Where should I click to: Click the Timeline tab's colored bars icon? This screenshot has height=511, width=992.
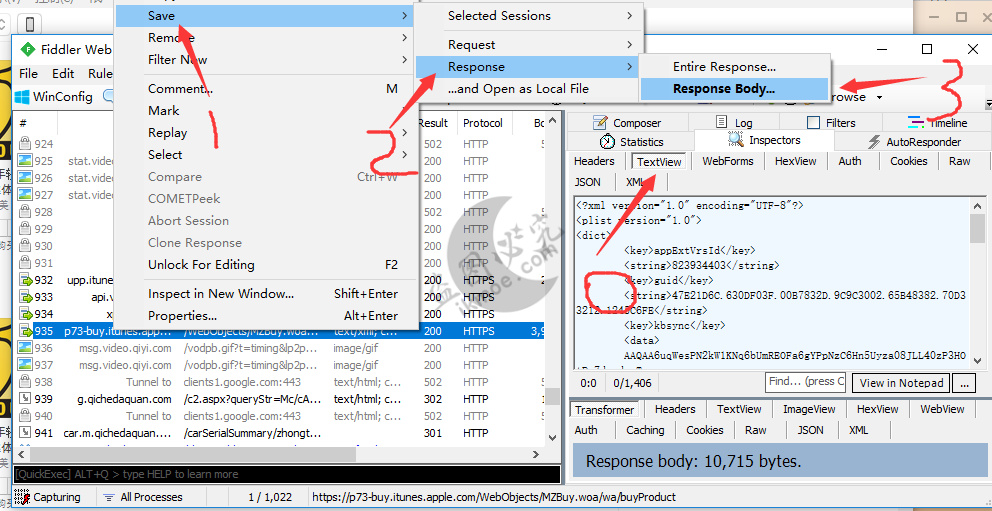click(915, 122)
